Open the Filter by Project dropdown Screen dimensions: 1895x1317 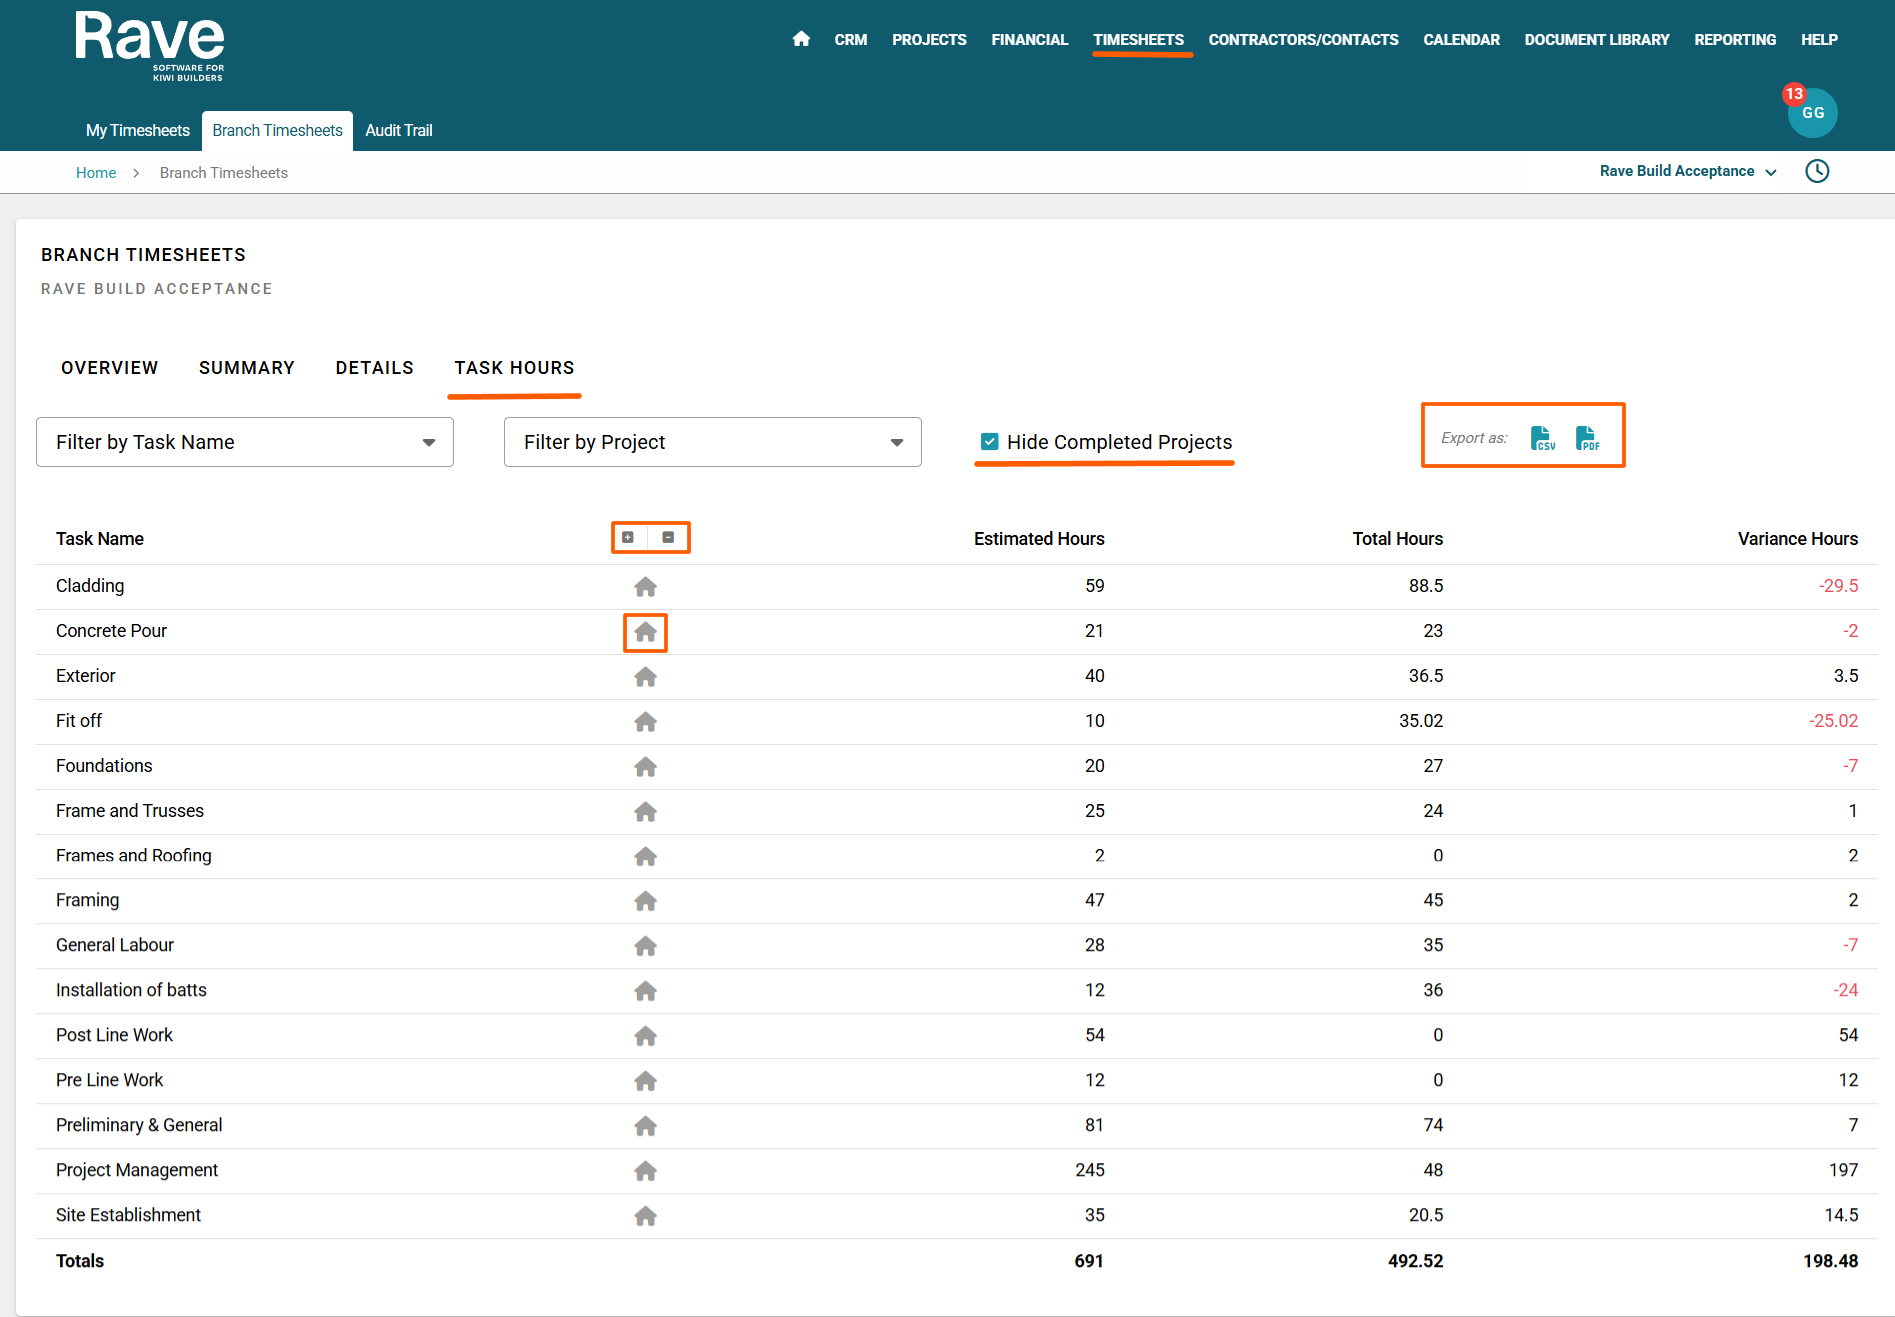click(x=712, y=442)
